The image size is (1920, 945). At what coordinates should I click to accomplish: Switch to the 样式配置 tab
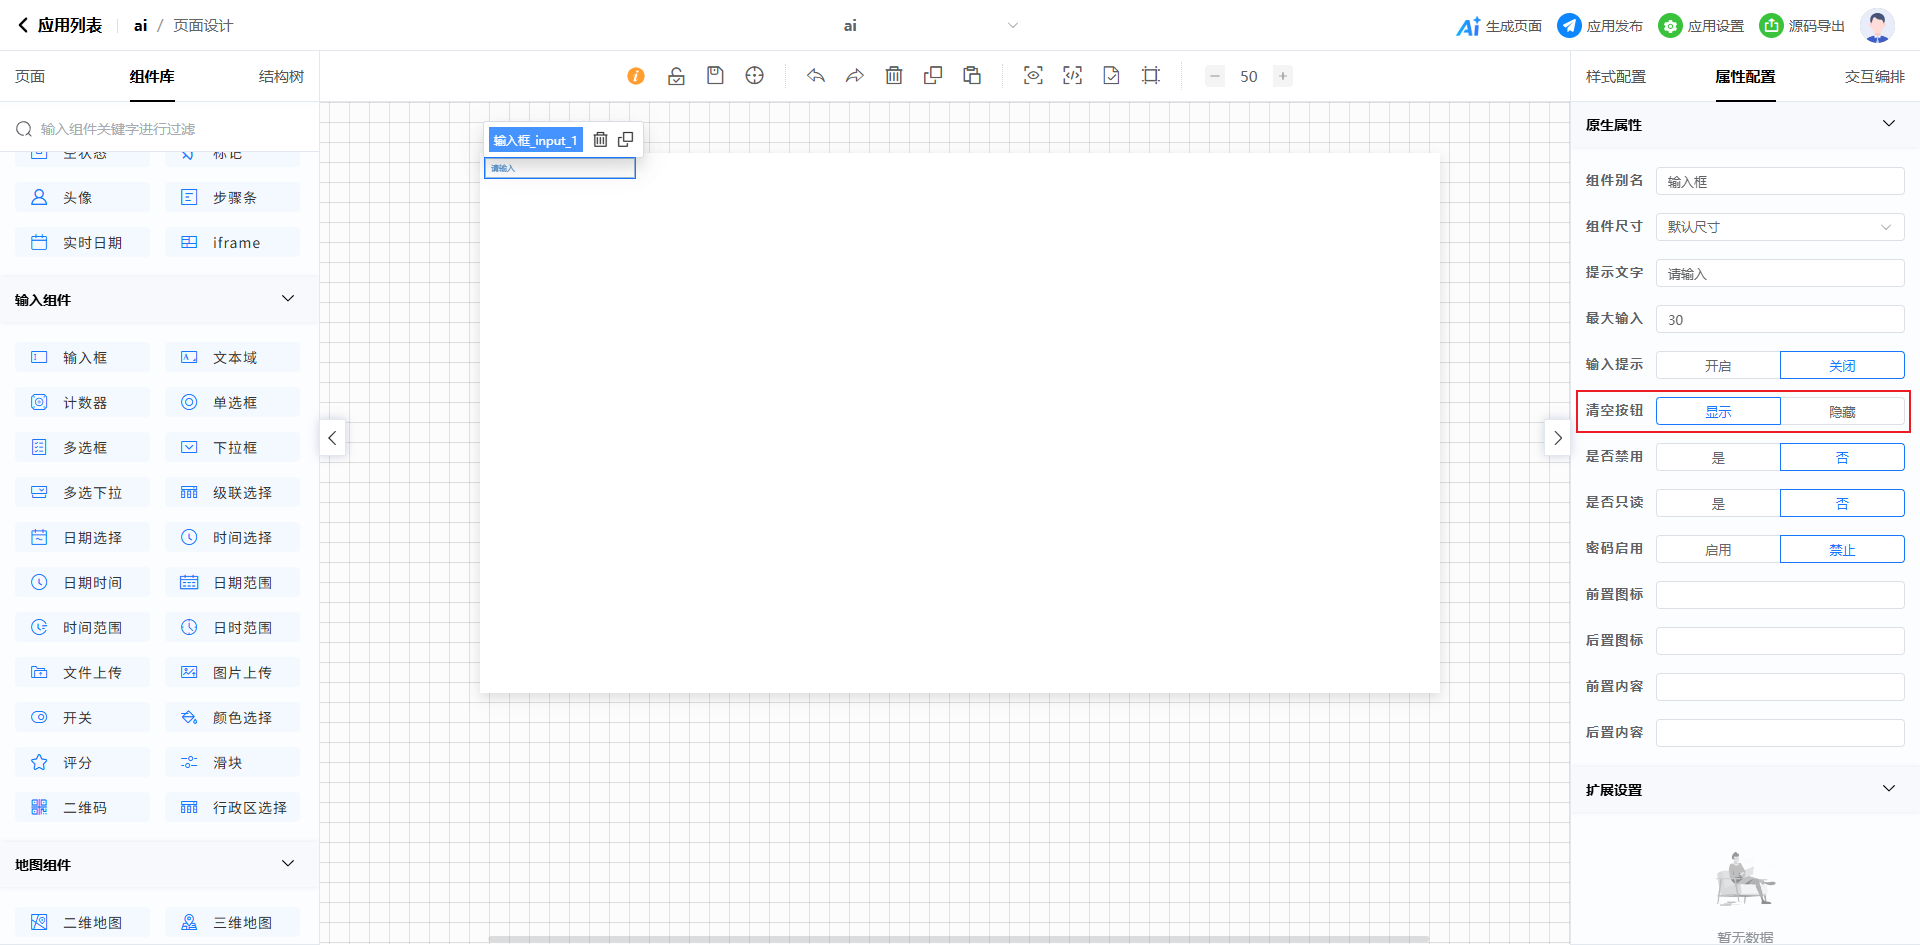click(1615, 77)
